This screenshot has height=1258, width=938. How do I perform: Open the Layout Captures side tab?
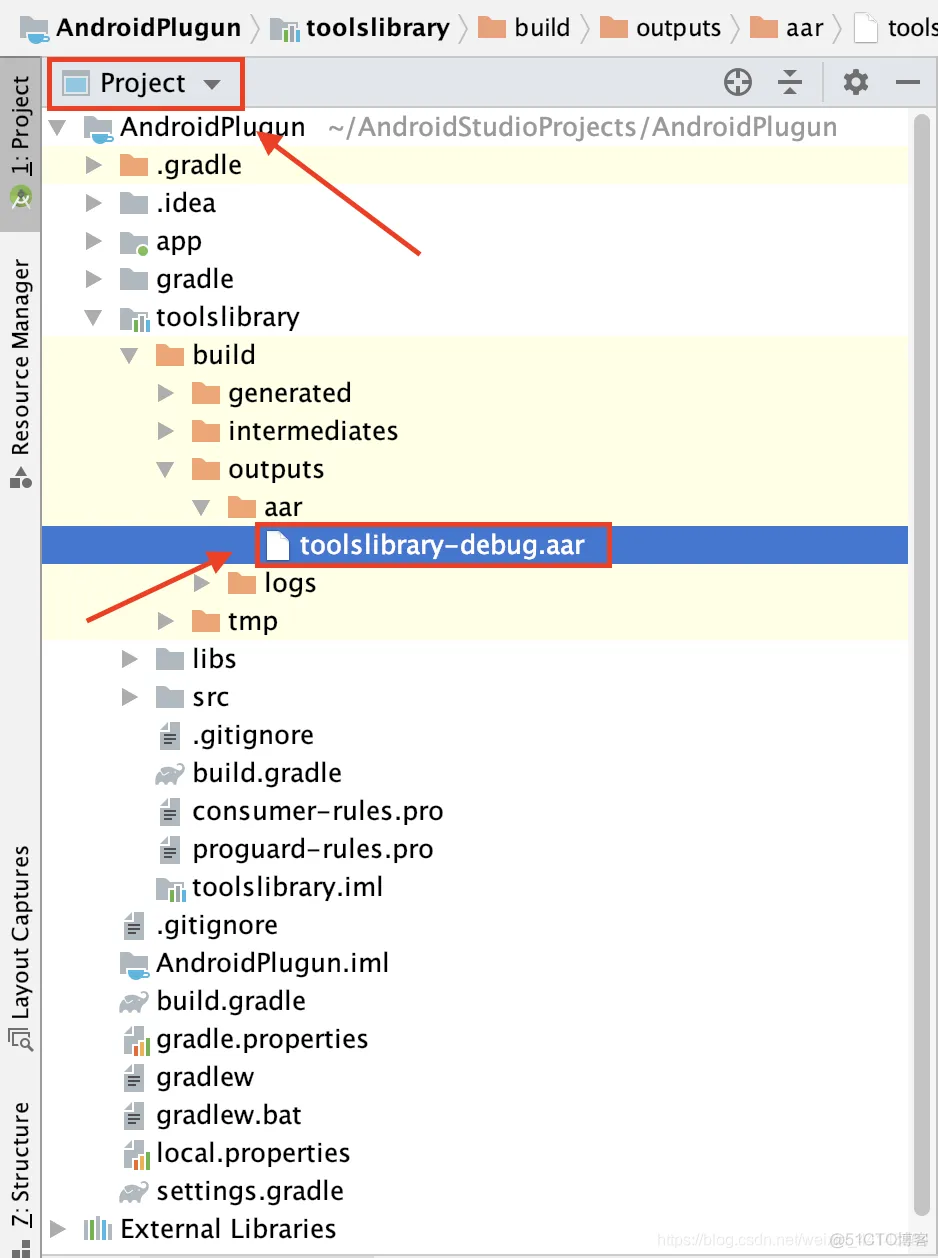click(x=21, y=948)
